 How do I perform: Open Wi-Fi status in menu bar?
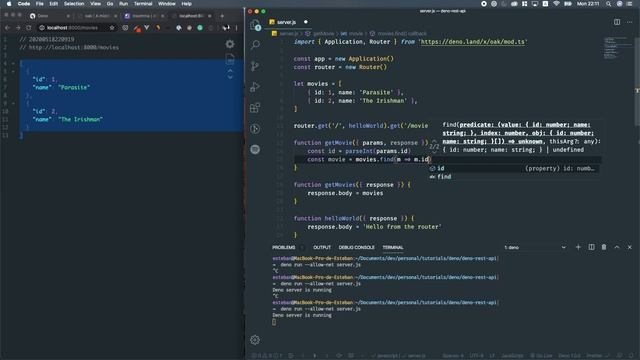point(556,4)
